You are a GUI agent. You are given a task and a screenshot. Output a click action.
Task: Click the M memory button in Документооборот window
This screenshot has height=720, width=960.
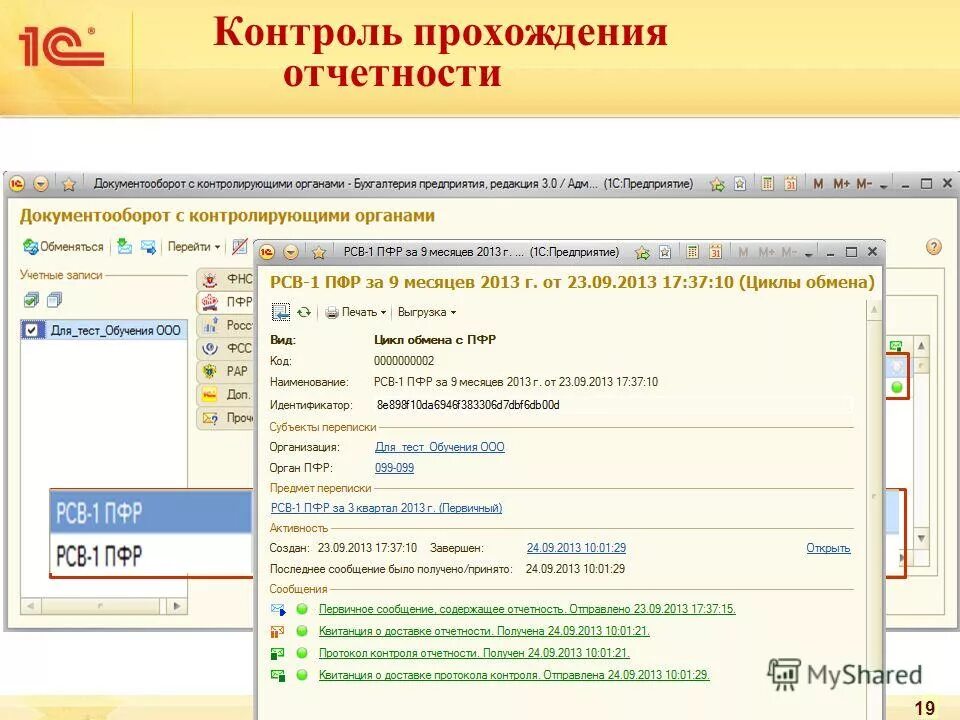pyautogui.click(x=817, y=183)
